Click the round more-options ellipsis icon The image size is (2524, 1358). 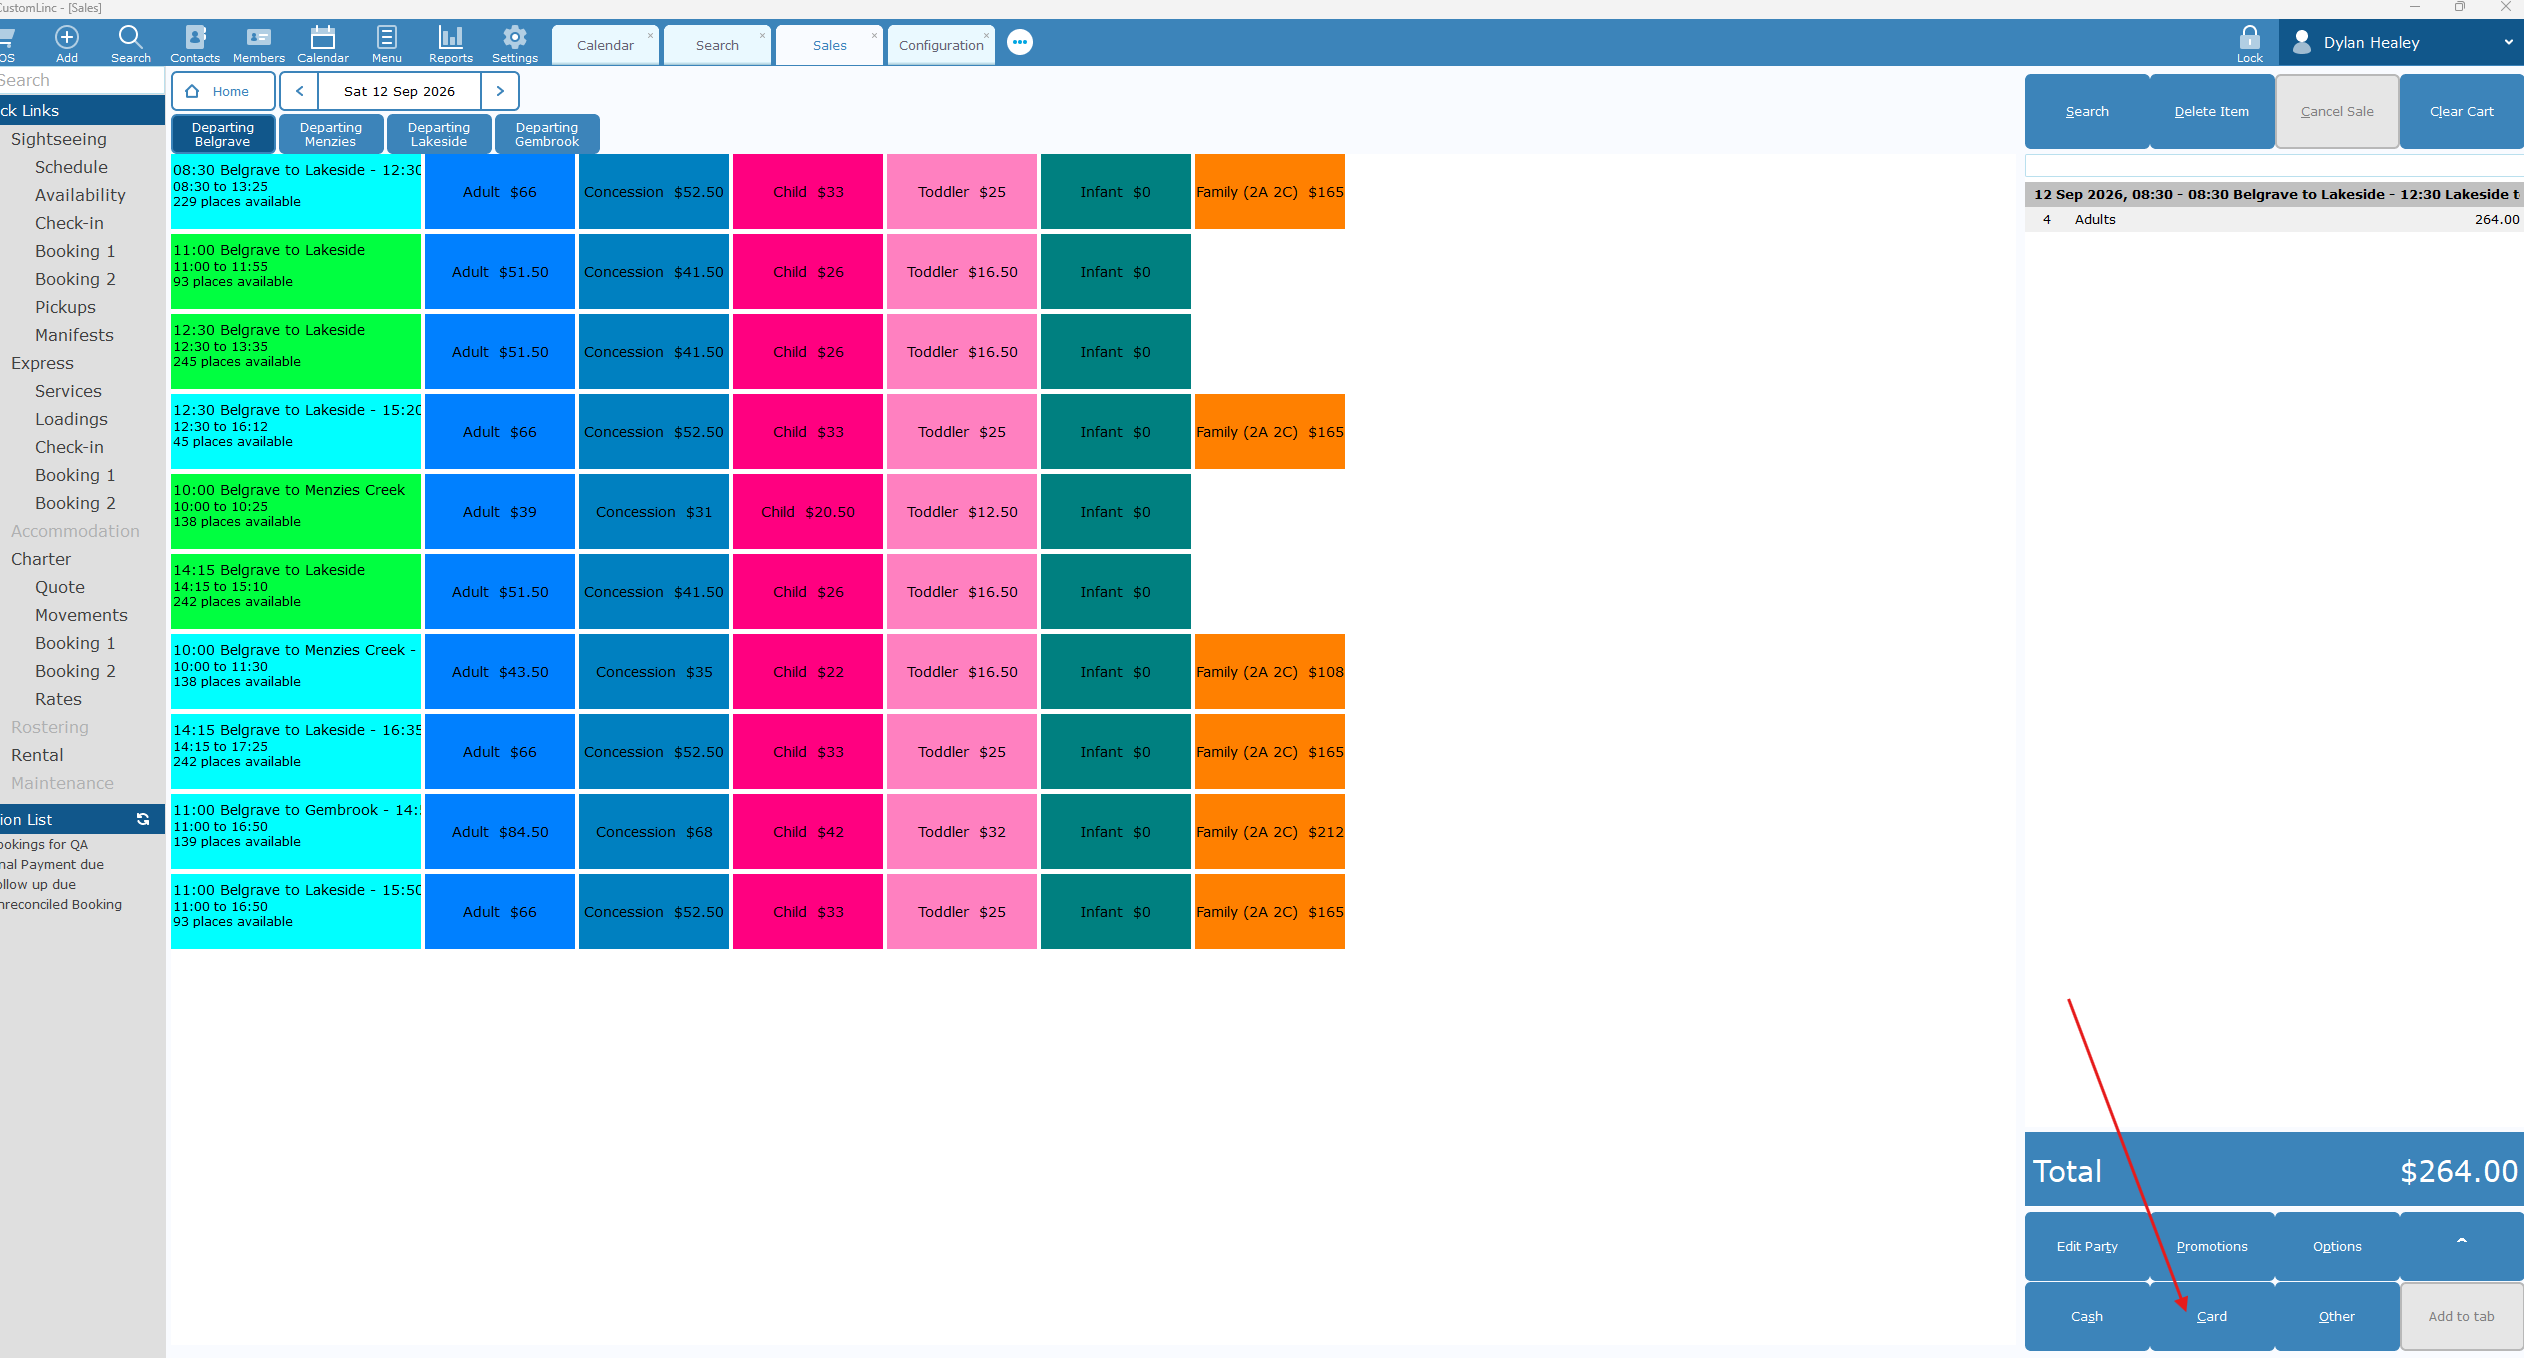pos(1019,43)
